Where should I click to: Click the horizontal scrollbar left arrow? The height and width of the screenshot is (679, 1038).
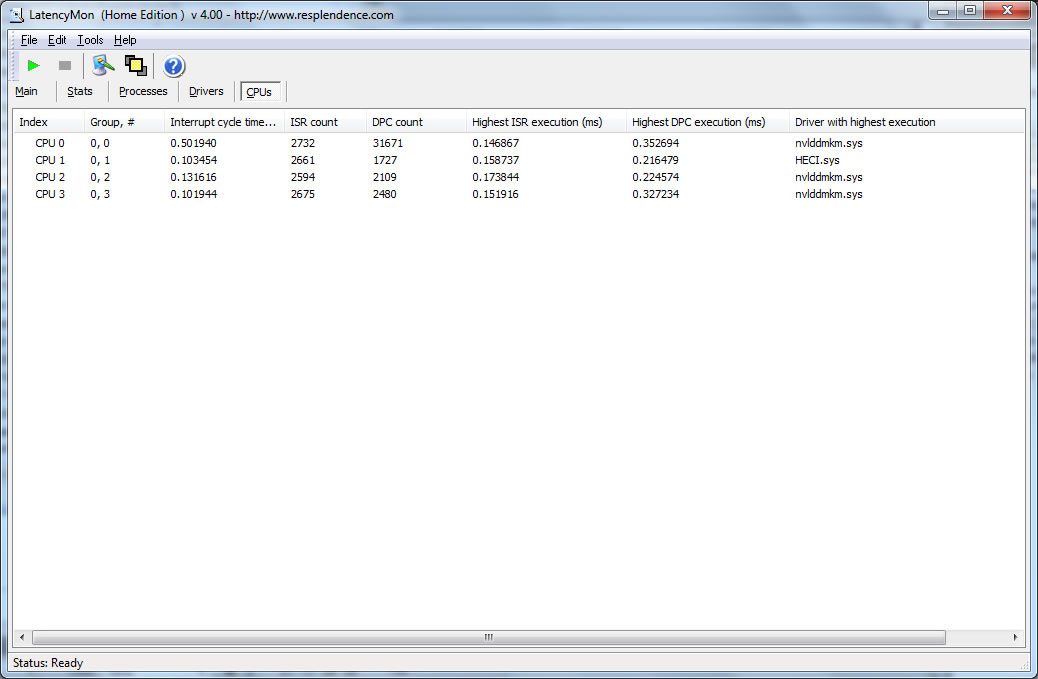[22, 637]
